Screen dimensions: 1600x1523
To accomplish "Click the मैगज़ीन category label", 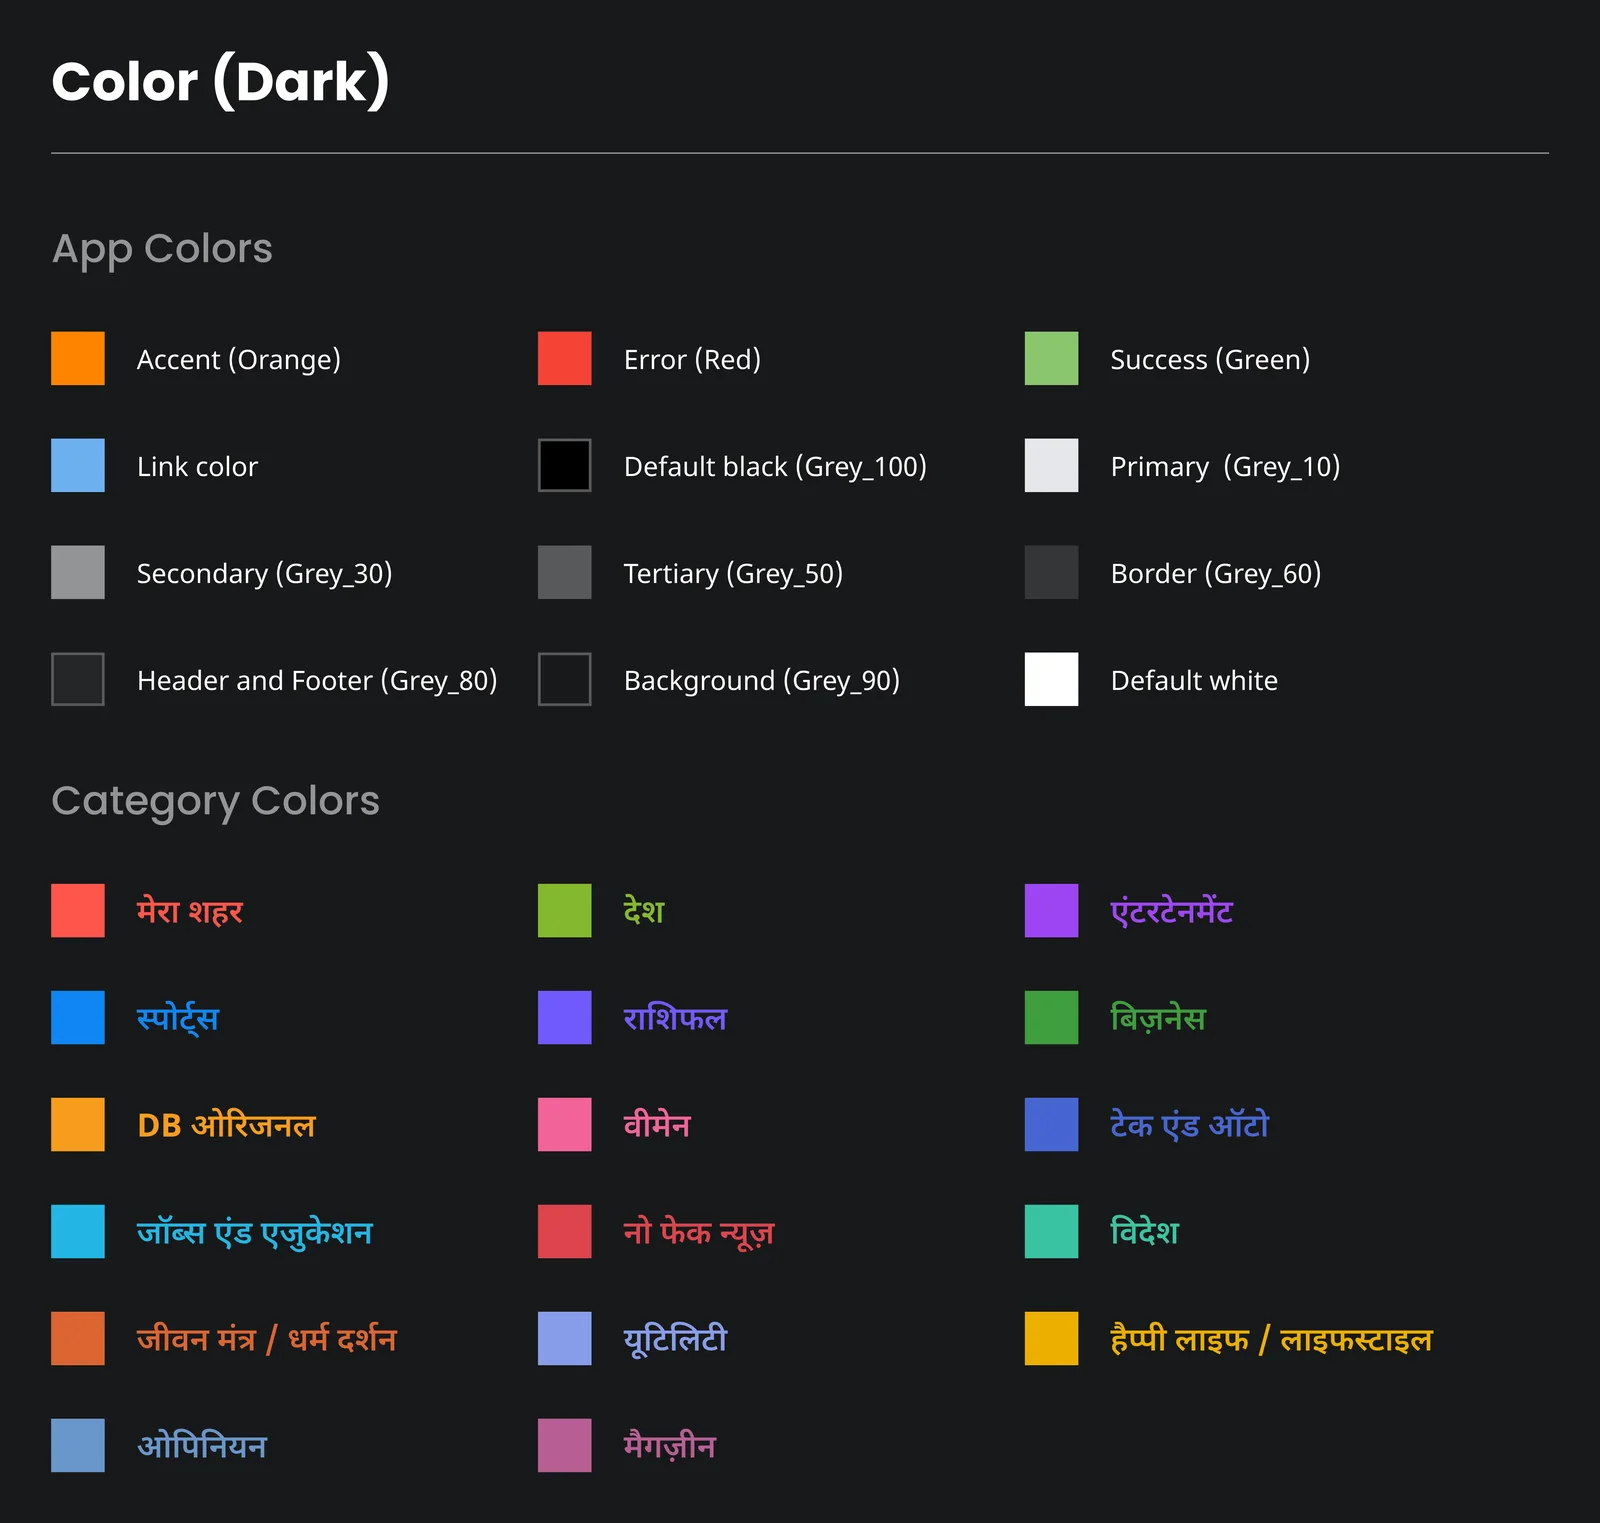I will pos(669,1447).
